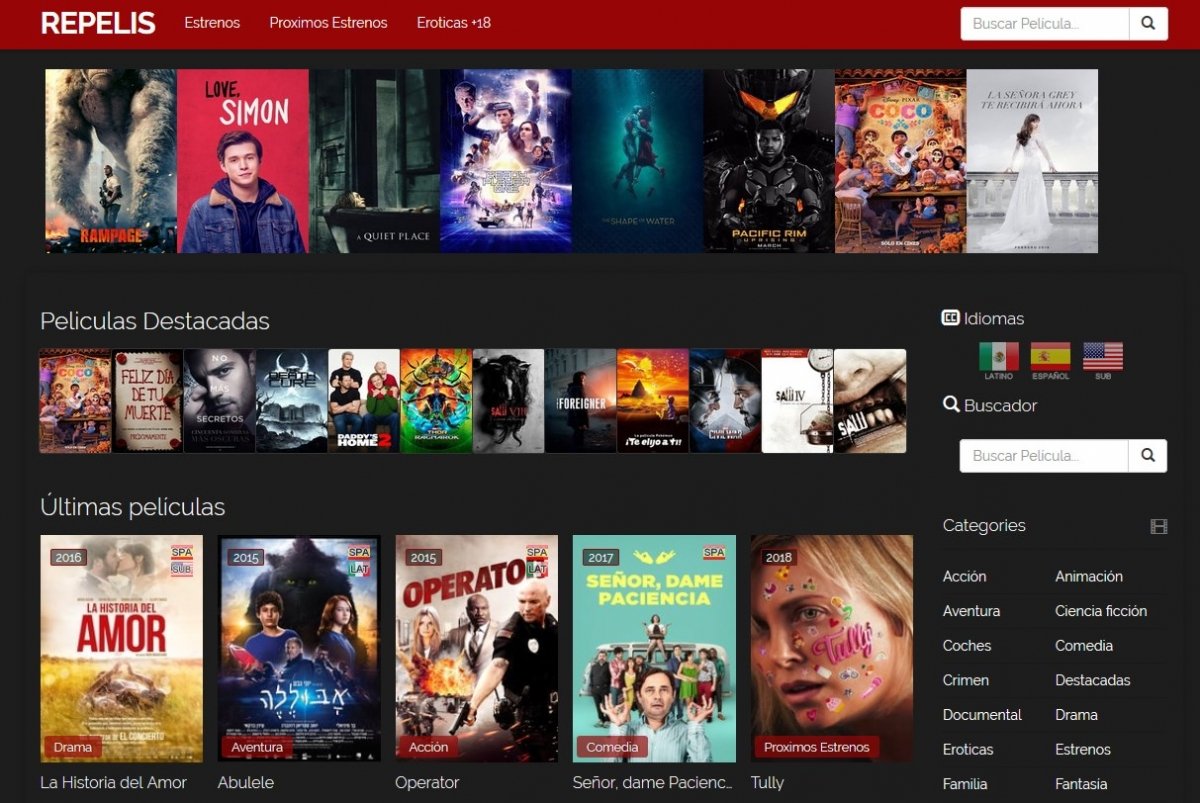This screenshot has height=803, width=1200.
Task: Open the Acción category
Action: 965,576
